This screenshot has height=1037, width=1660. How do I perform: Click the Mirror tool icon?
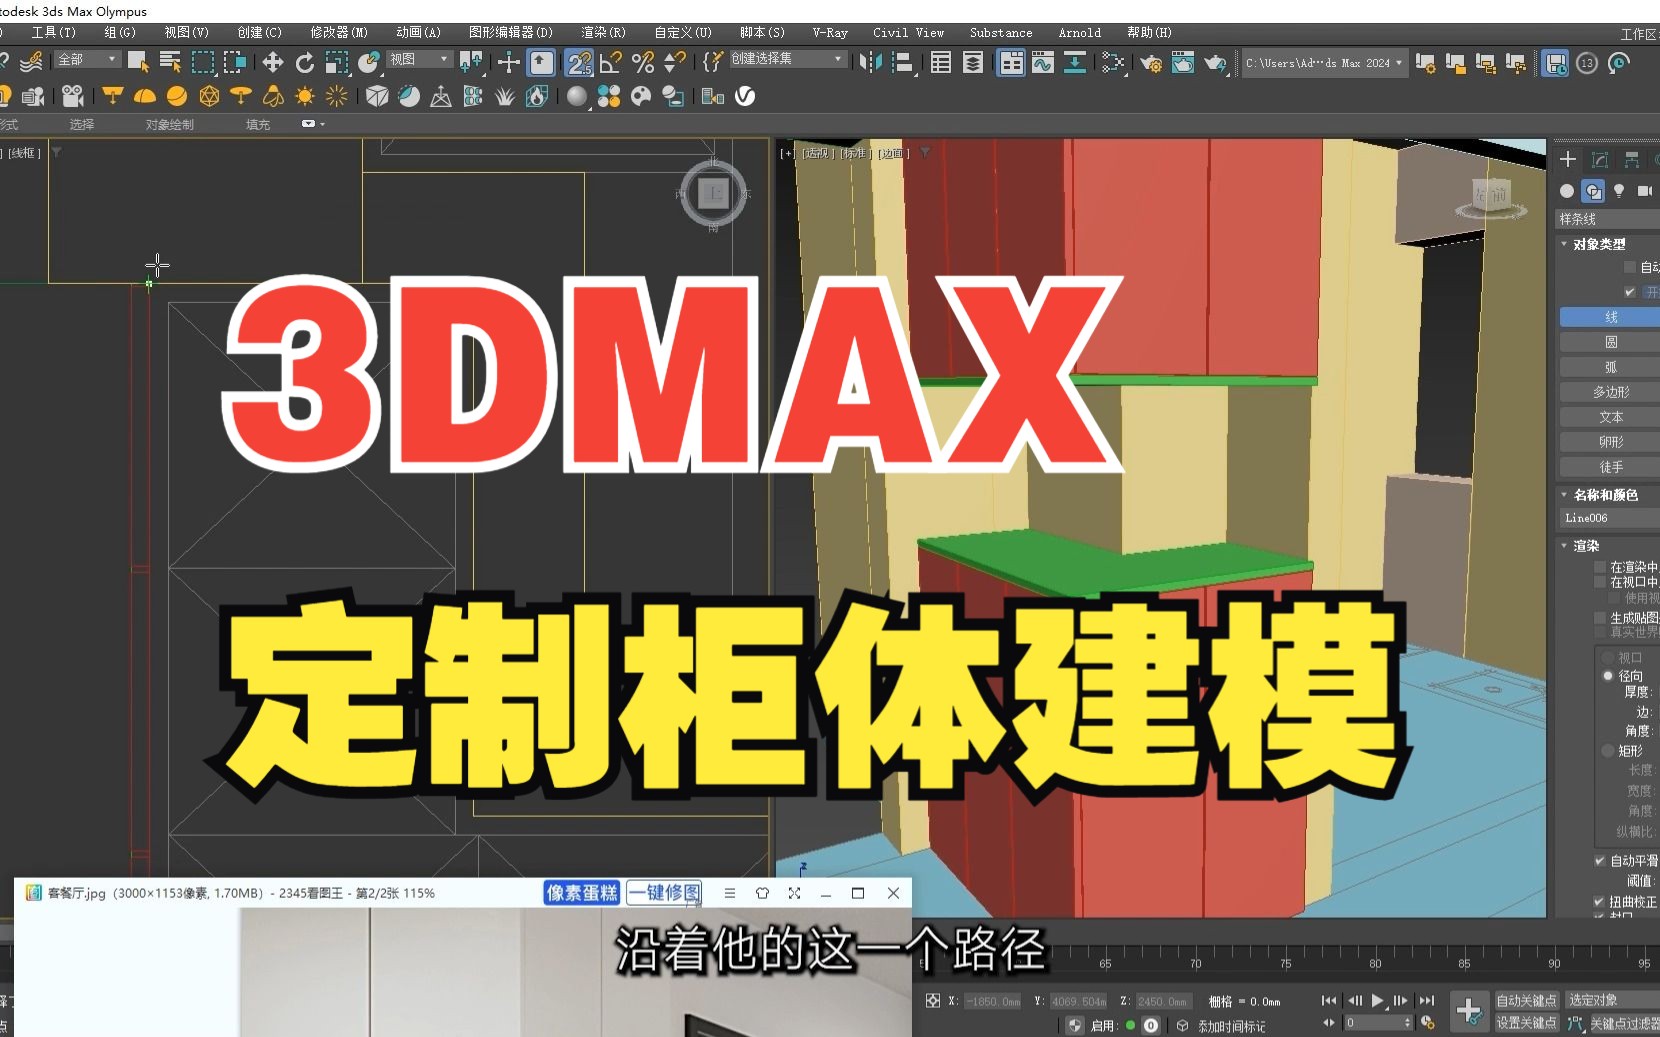(871, 62)
